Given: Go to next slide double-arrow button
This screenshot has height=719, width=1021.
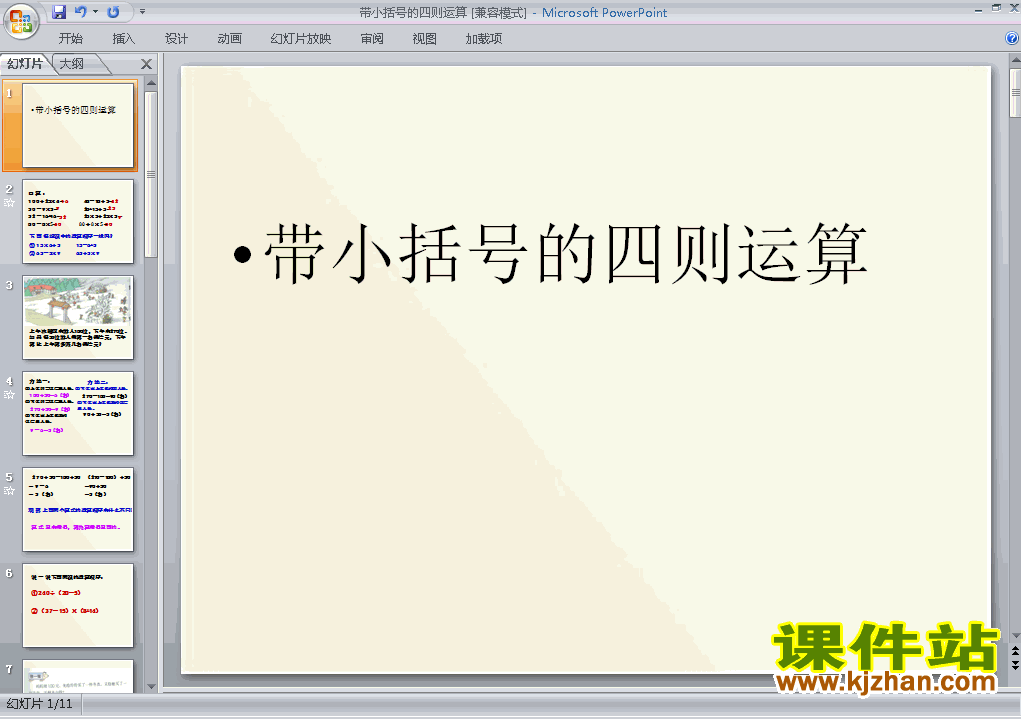Looking at the screenshot, I should [x=1014, y=664].
